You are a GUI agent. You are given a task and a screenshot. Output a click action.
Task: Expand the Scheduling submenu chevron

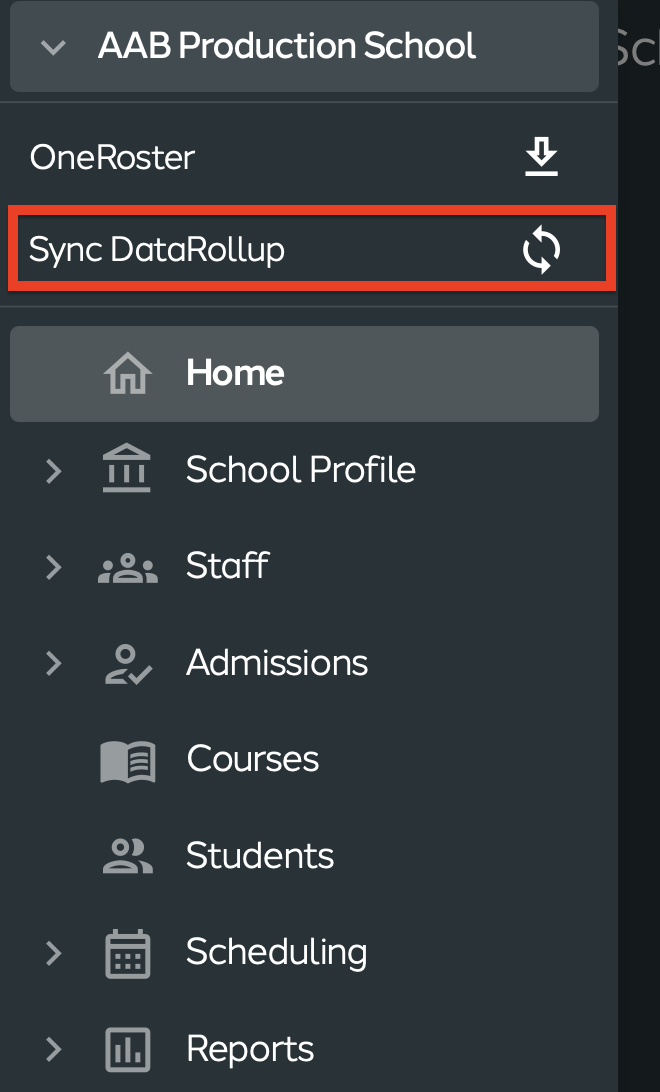click(x=53, y=953)
